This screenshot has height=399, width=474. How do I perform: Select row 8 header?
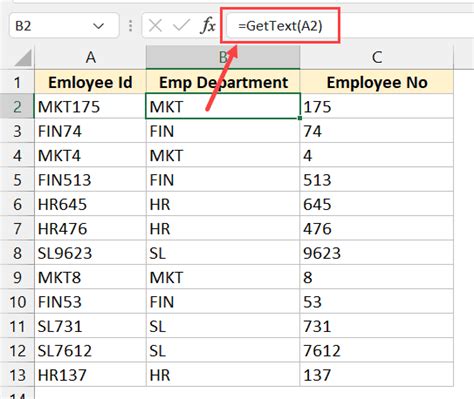click(x=17, y=253)
